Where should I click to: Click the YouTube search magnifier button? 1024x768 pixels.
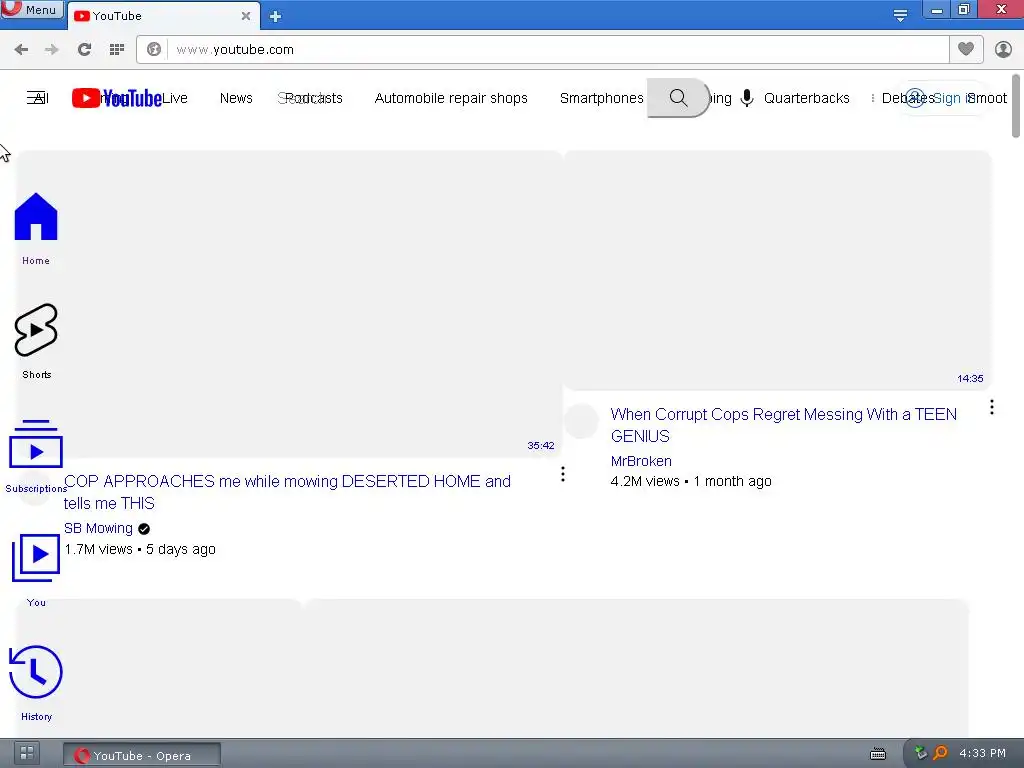679,98
